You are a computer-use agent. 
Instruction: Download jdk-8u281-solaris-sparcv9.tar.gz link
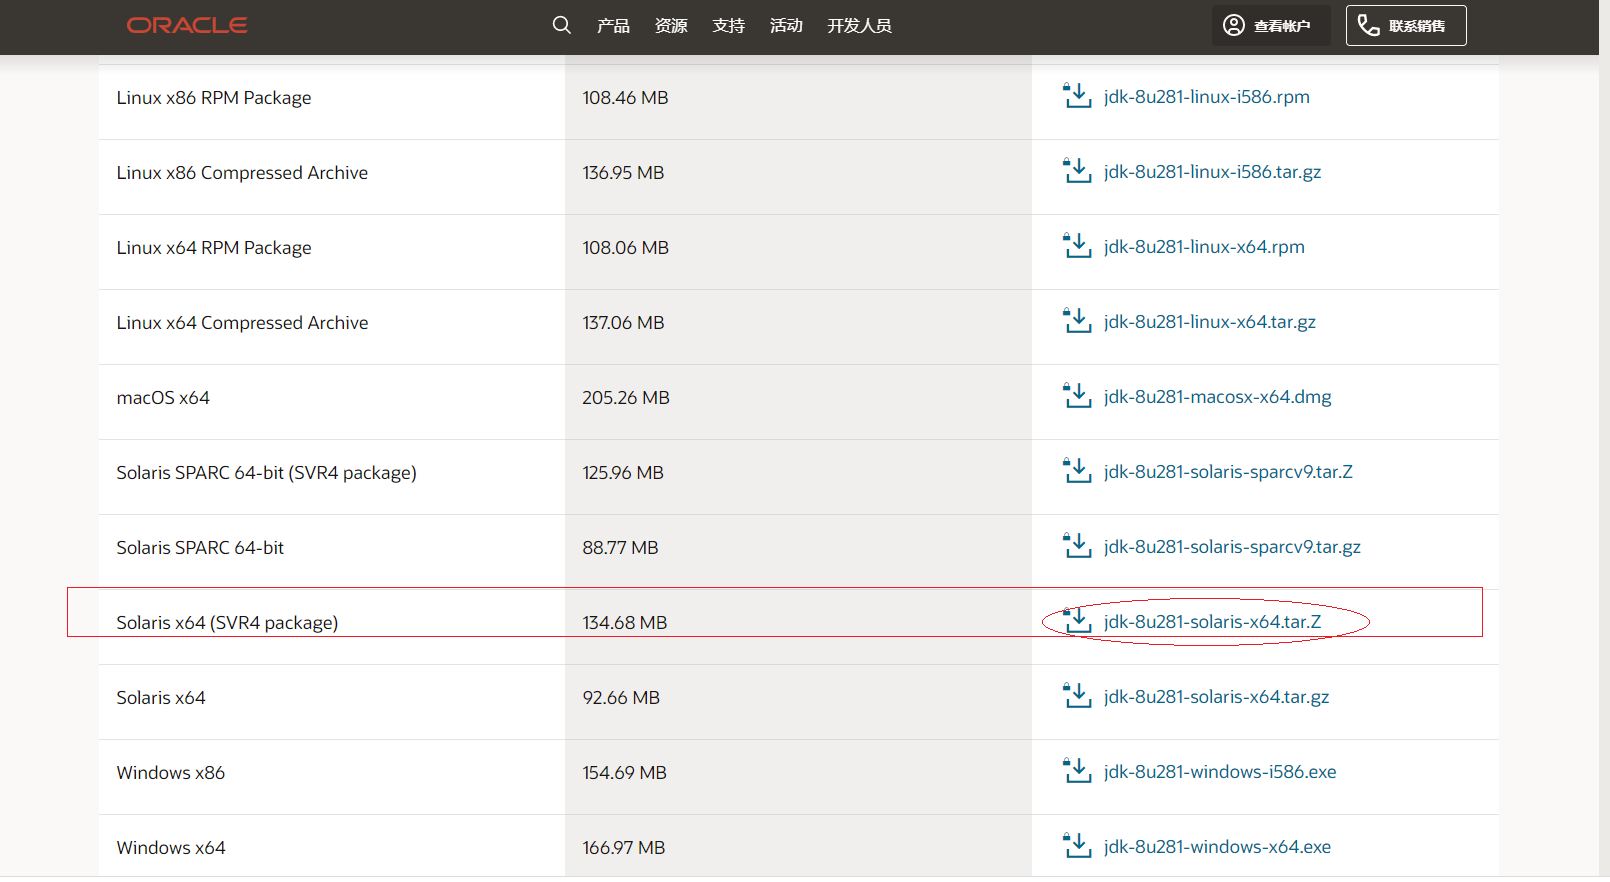coord(1232,547)
